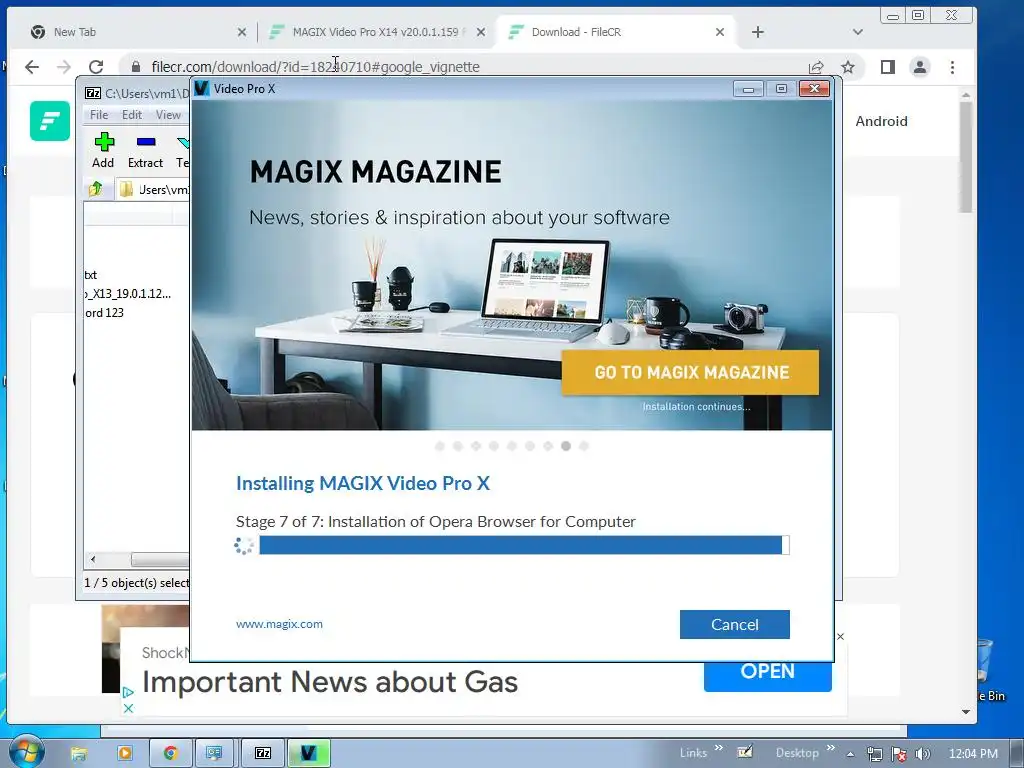The height and width of the screenshot is (768, 1024).
Task: Open File Explorer from the taskbar
Action: pyautogui.click(x=79, y=753)
